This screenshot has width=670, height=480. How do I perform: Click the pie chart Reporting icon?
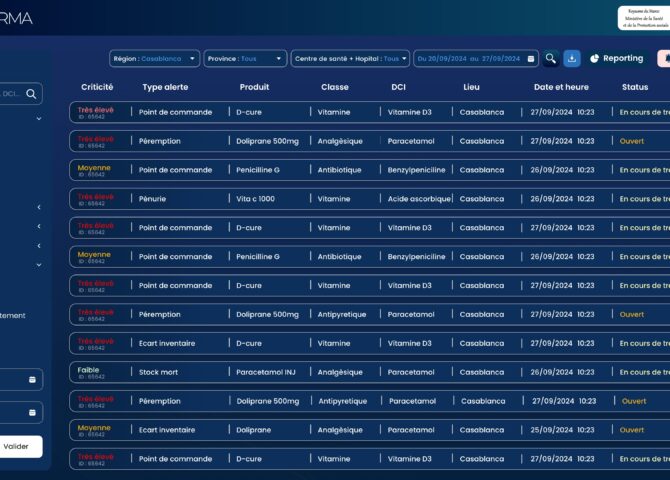(594, 59)
